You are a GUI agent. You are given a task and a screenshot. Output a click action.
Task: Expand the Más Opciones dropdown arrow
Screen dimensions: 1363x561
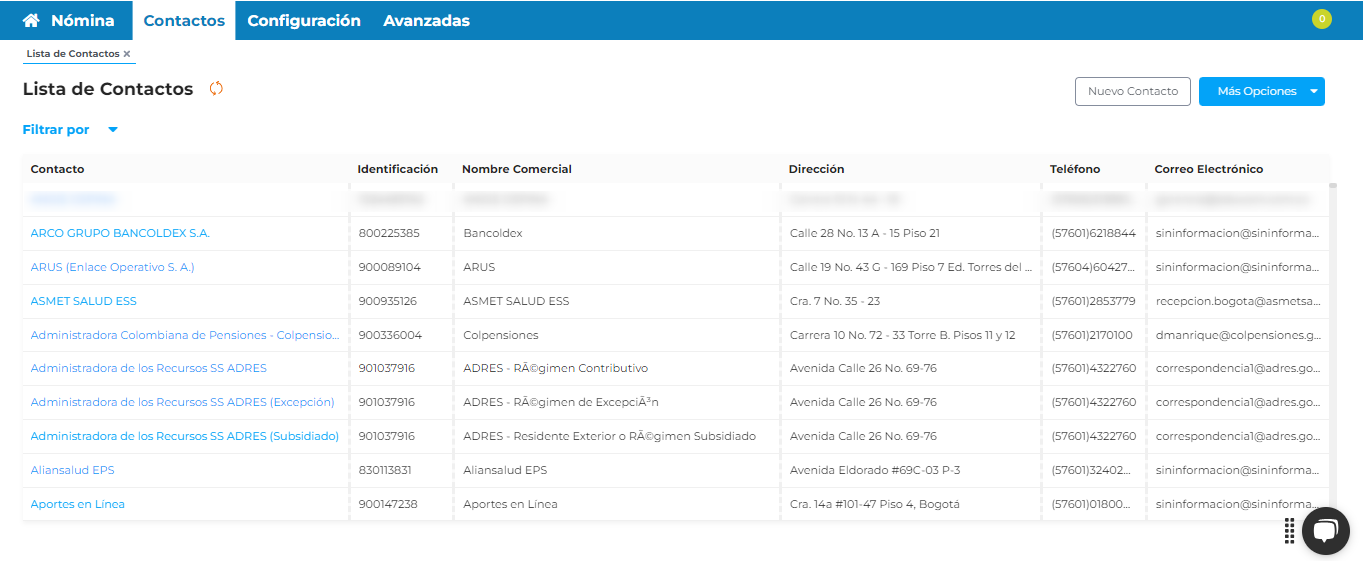tap(1314, 91)
